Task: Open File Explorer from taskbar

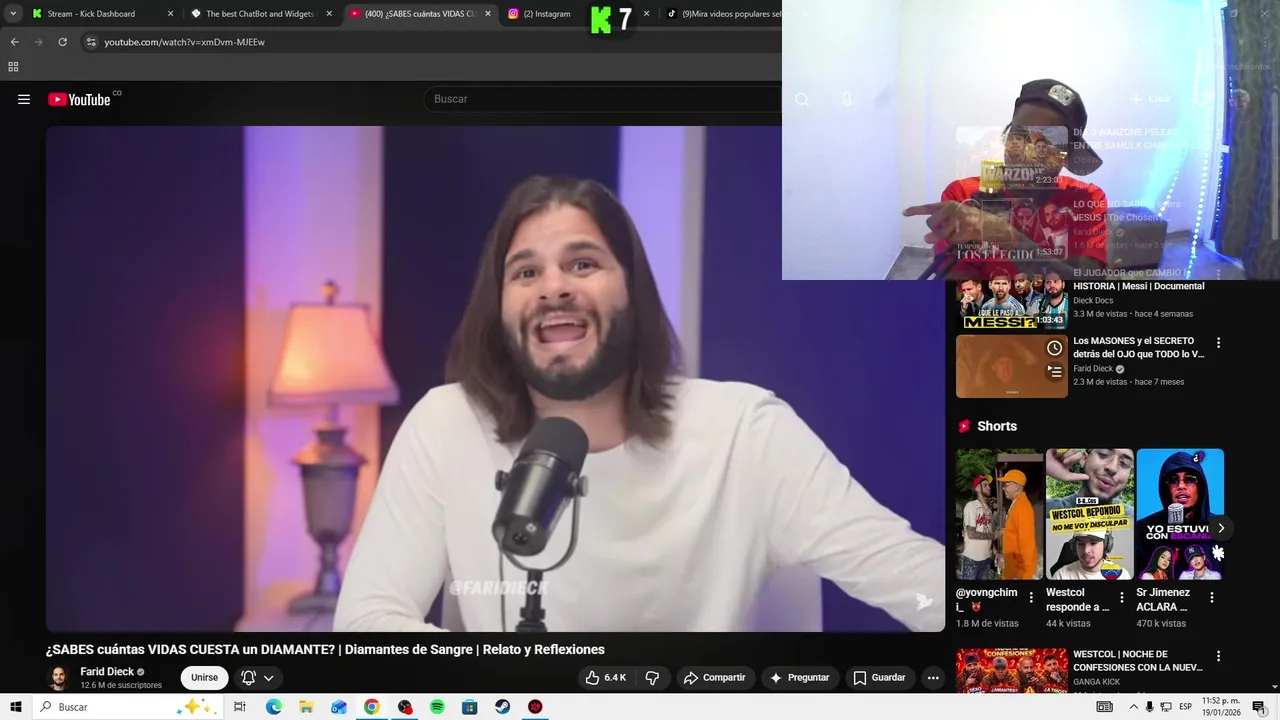Action: (306, 707)
